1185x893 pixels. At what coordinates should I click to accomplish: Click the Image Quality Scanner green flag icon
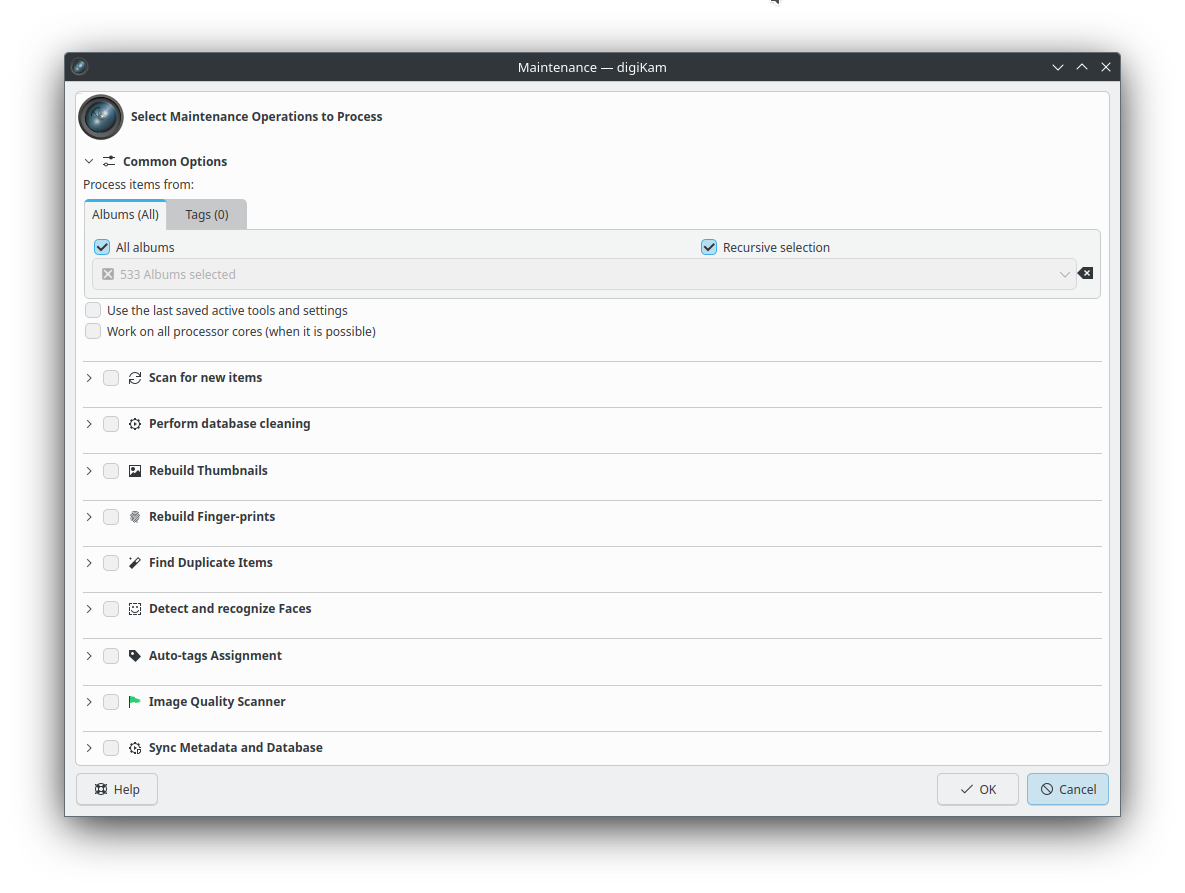click(x=135, y=702)
